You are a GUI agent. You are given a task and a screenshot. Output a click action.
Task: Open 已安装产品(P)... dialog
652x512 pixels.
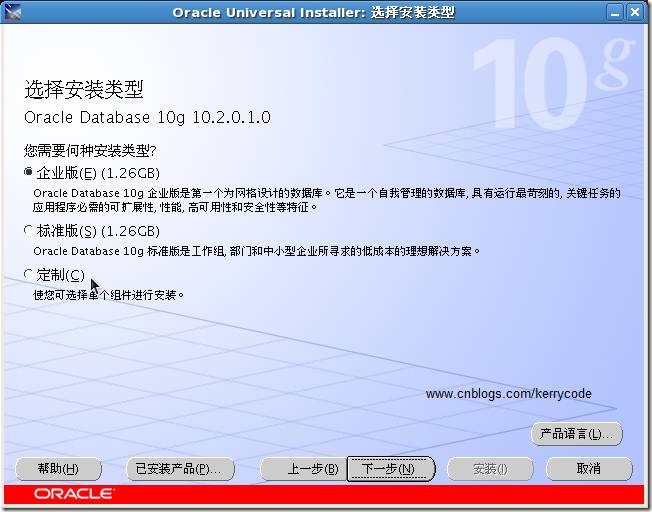(180, 469)
